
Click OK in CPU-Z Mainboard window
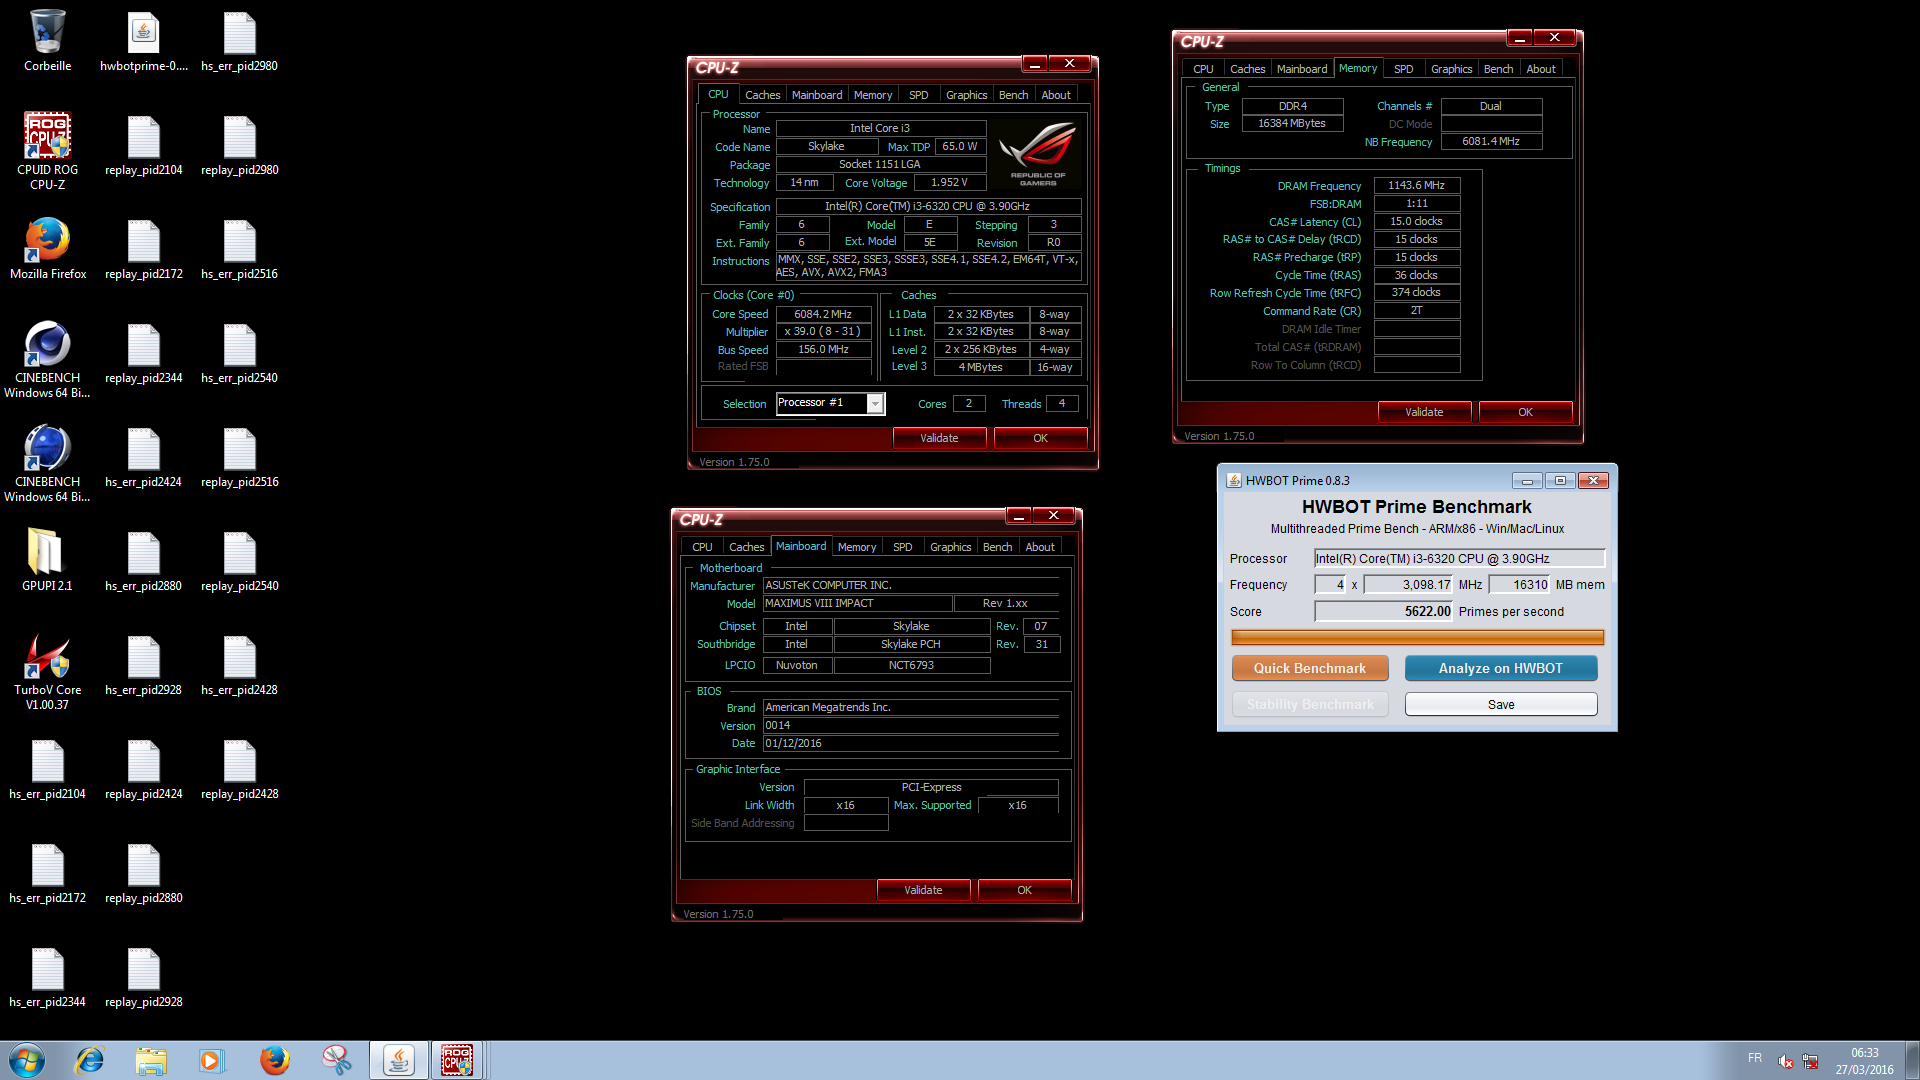[x=1024, y=890]
